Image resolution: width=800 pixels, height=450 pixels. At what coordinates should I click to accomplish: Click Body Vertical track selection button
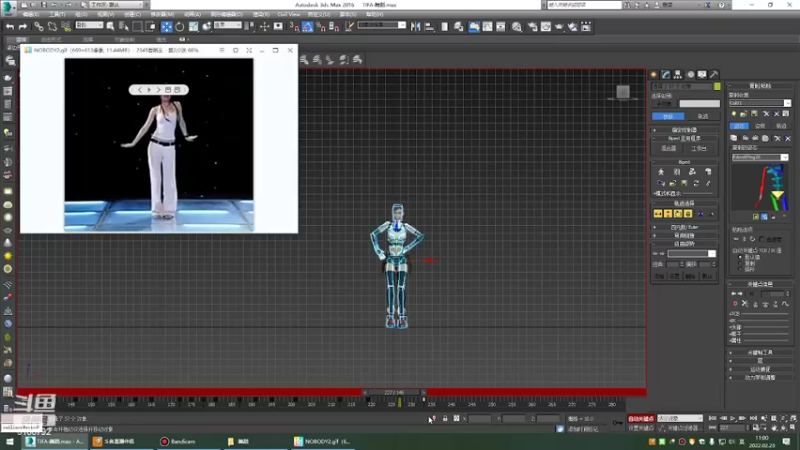point(668,214)
